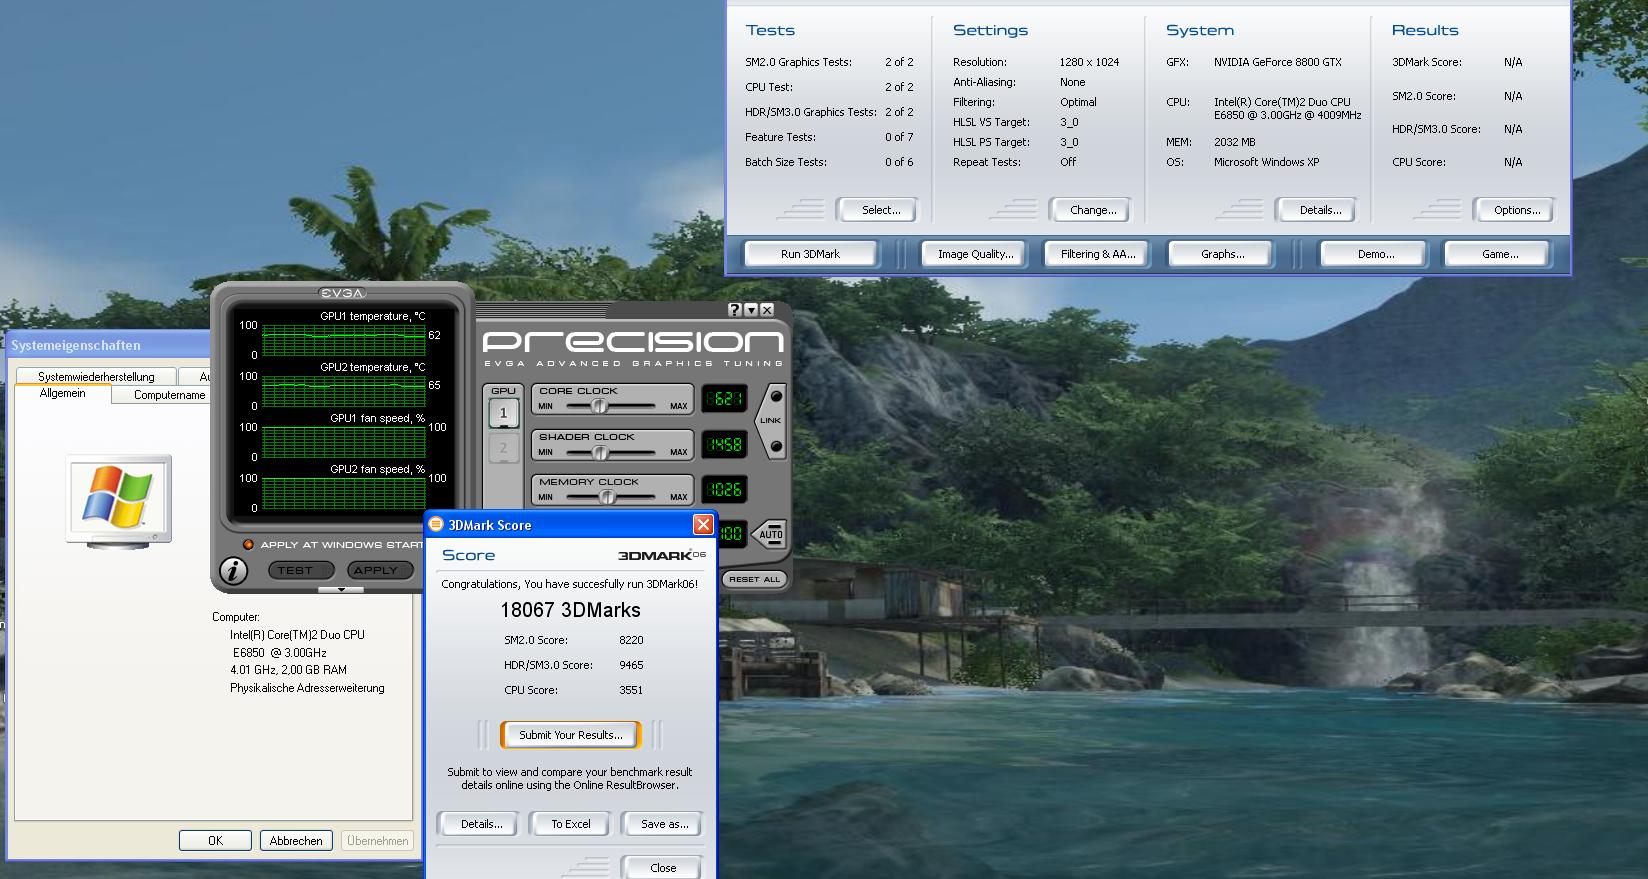Click the EVGA logo badge
Viewport: 1648px width, 879px height.
pos(342,293)
